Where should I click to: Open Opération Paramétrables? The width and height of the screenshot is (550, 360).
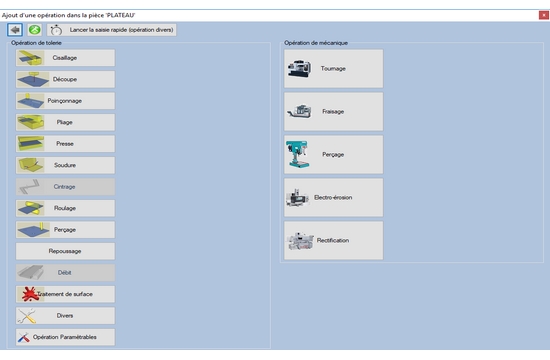[x=65, y=337]
